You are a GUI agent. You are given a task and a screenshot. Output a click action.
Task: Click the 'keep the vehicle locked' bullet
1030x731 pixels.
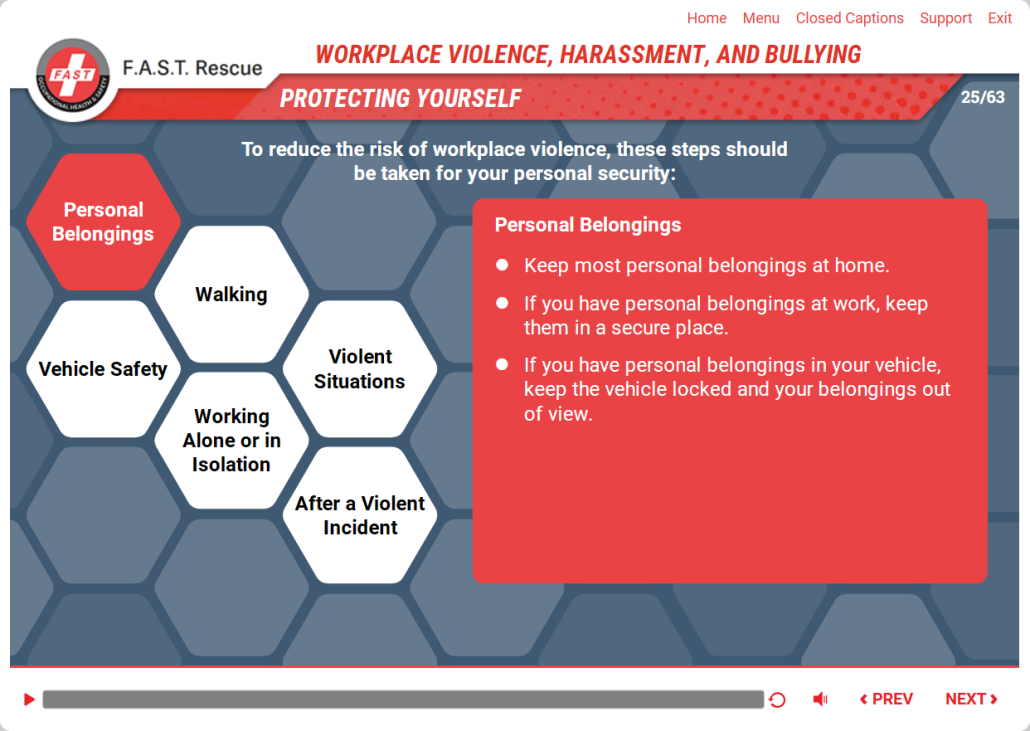point(737,389)
